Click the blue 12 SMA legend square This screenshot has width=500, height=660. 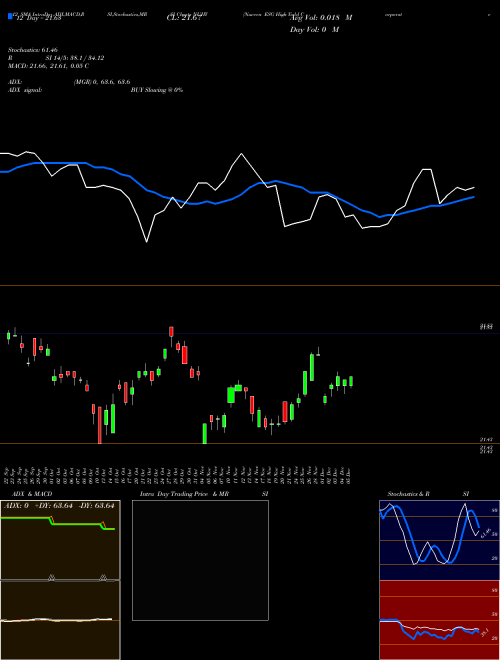pos(10,16)
